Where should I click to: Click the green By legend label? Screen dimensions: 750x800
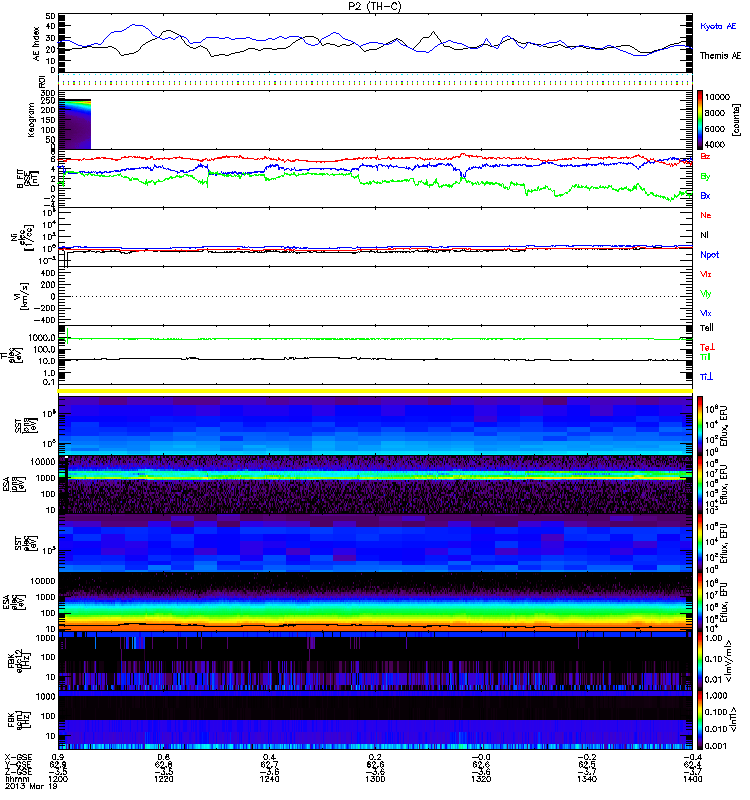[x=705, y=177]
